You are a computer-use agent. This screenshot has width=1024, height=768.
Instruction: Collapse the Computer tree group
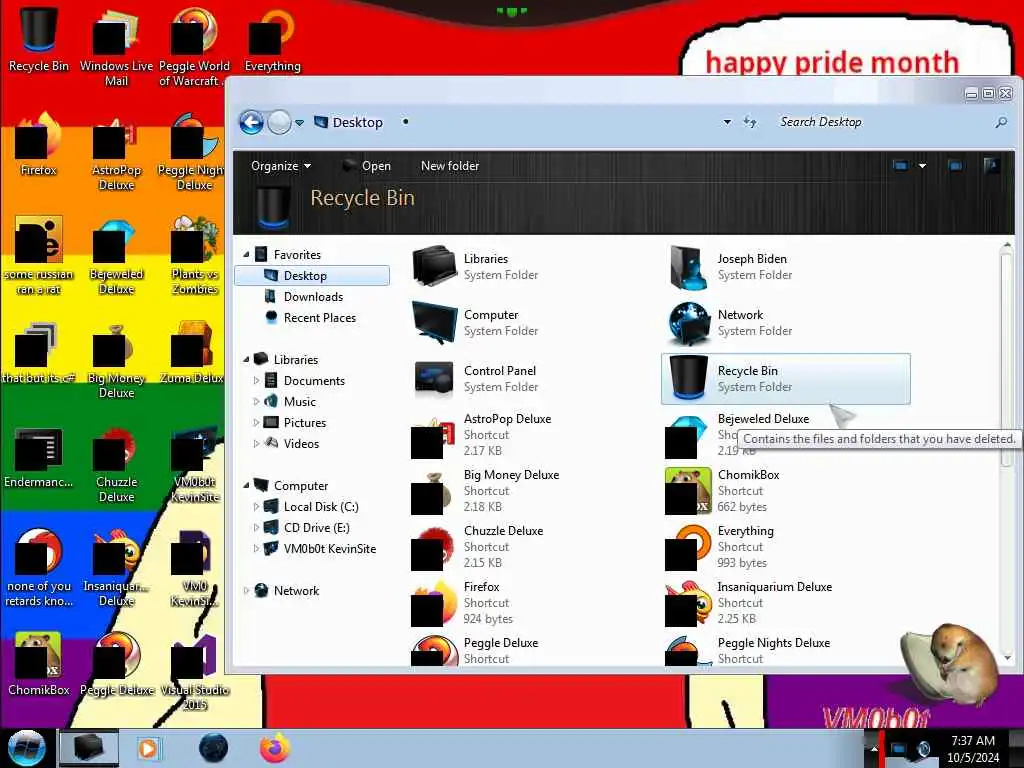246,486
